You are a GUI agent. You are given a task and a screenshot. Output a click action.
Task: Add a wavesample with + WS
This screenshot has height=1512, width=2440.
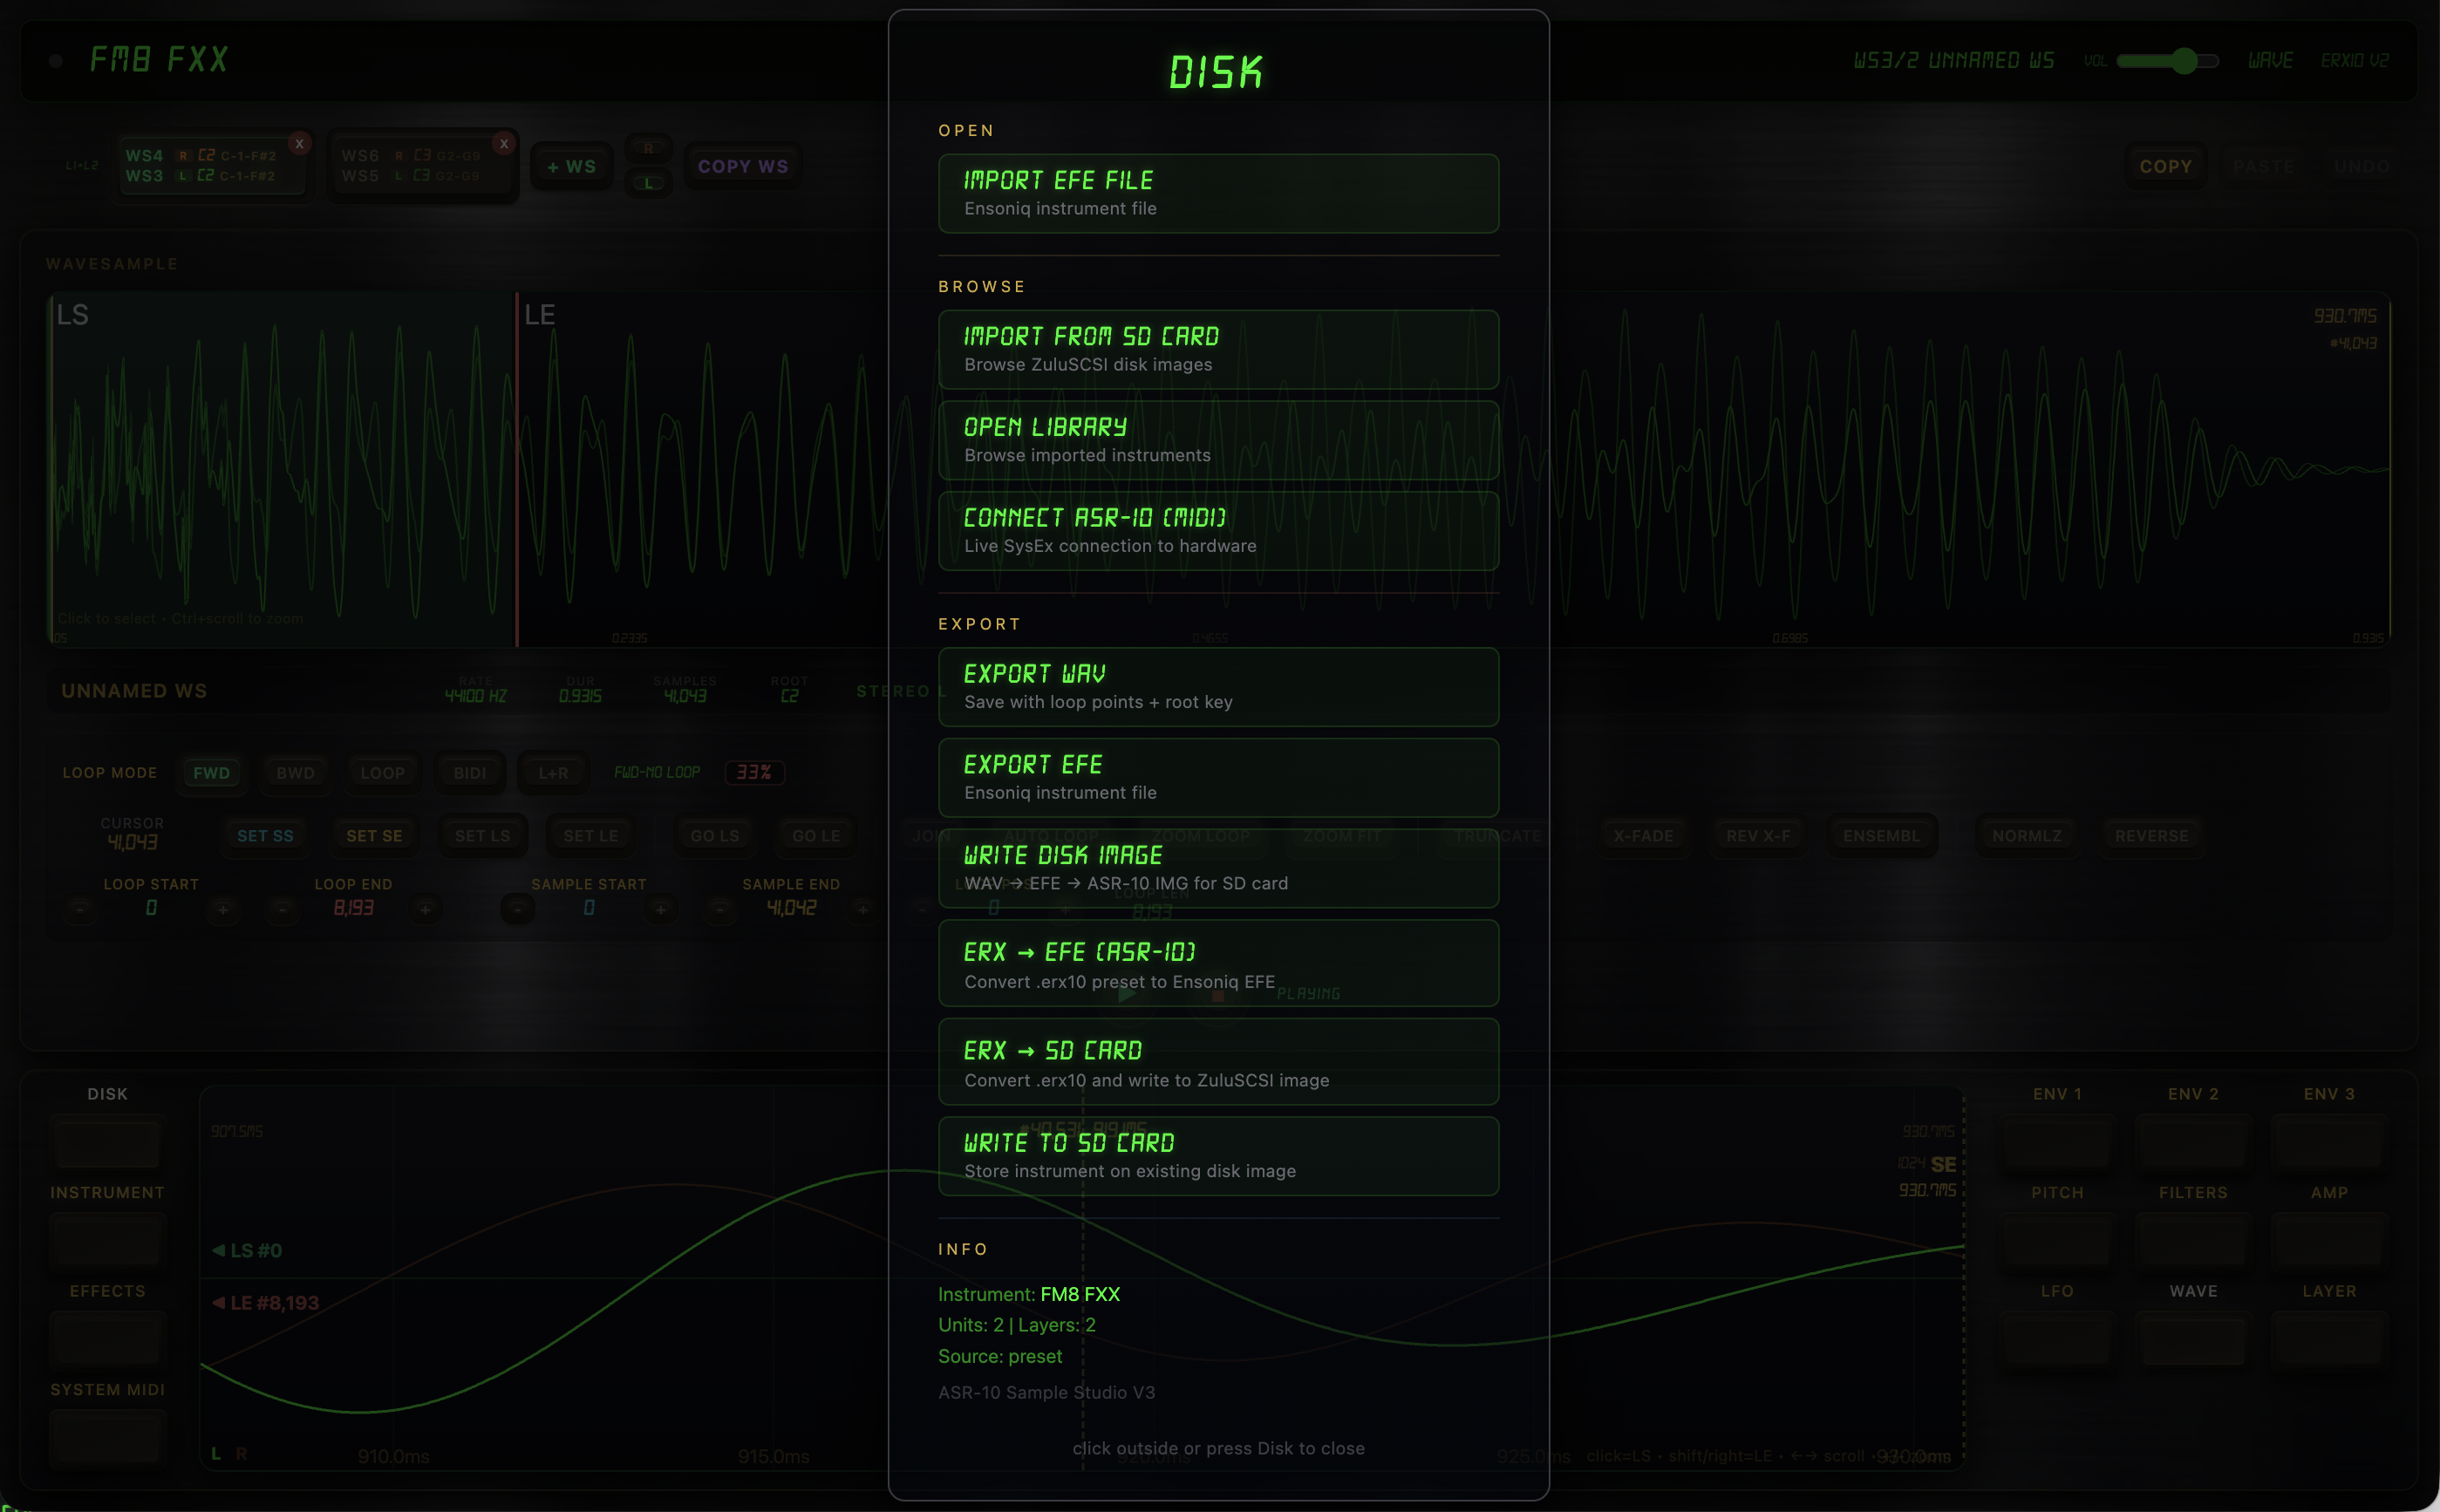[571, 167]
